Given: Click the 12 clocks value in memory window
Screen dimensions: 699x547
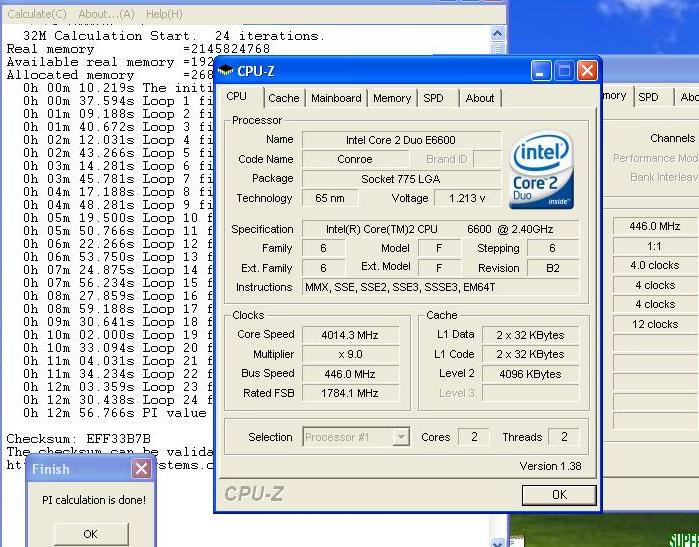Looking at the screenshot, I should (655, 324).
